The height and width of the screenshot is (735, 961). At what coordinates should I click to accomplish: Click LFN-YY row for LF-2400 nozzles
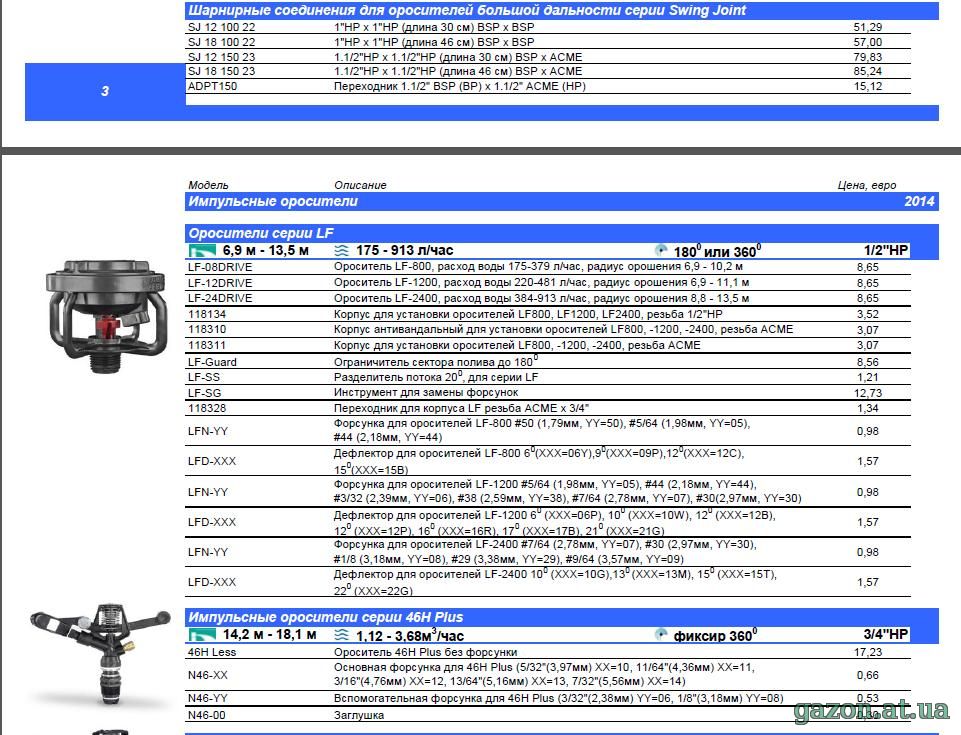(x=548, y=552)
